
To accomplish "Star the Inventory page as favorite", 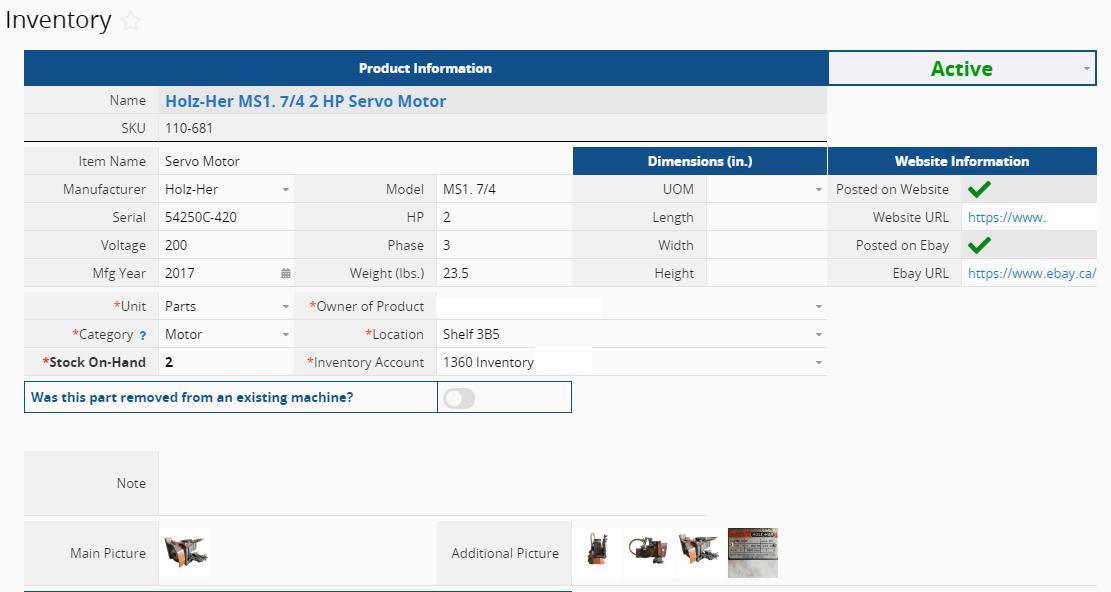I will pyautogui.click(x=130, y=21).
